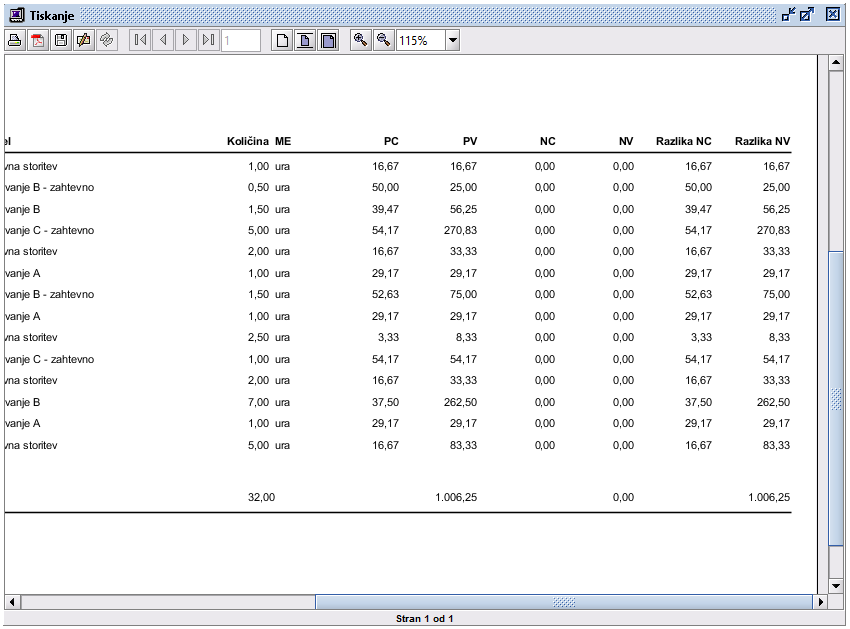Zoom in with the magnifier plus icon
Viewport: 850px width, 629px height.
[x=360, y=40]
